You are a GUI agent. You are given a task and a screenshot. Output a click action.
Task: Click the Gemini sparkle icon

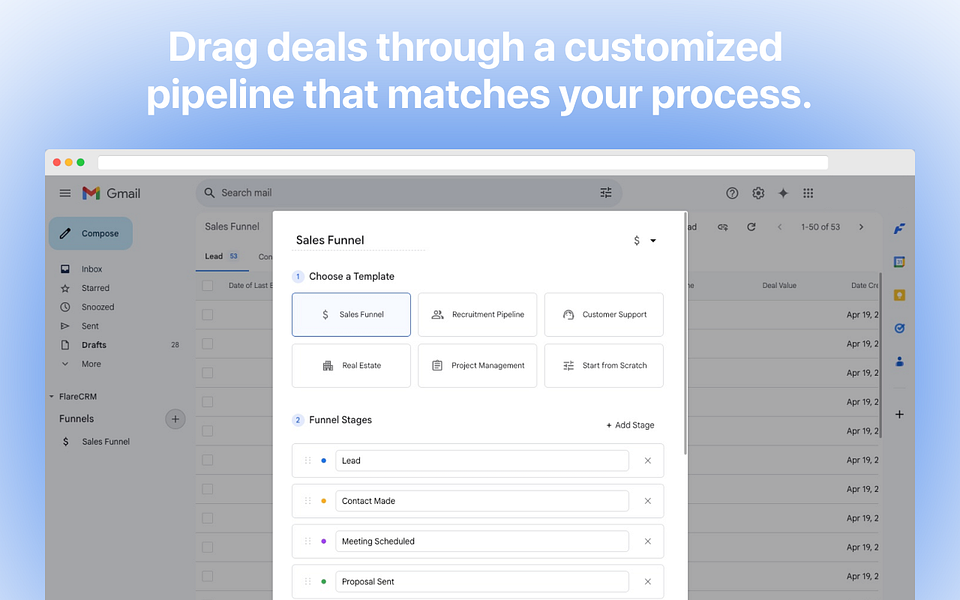pos(783,193)
